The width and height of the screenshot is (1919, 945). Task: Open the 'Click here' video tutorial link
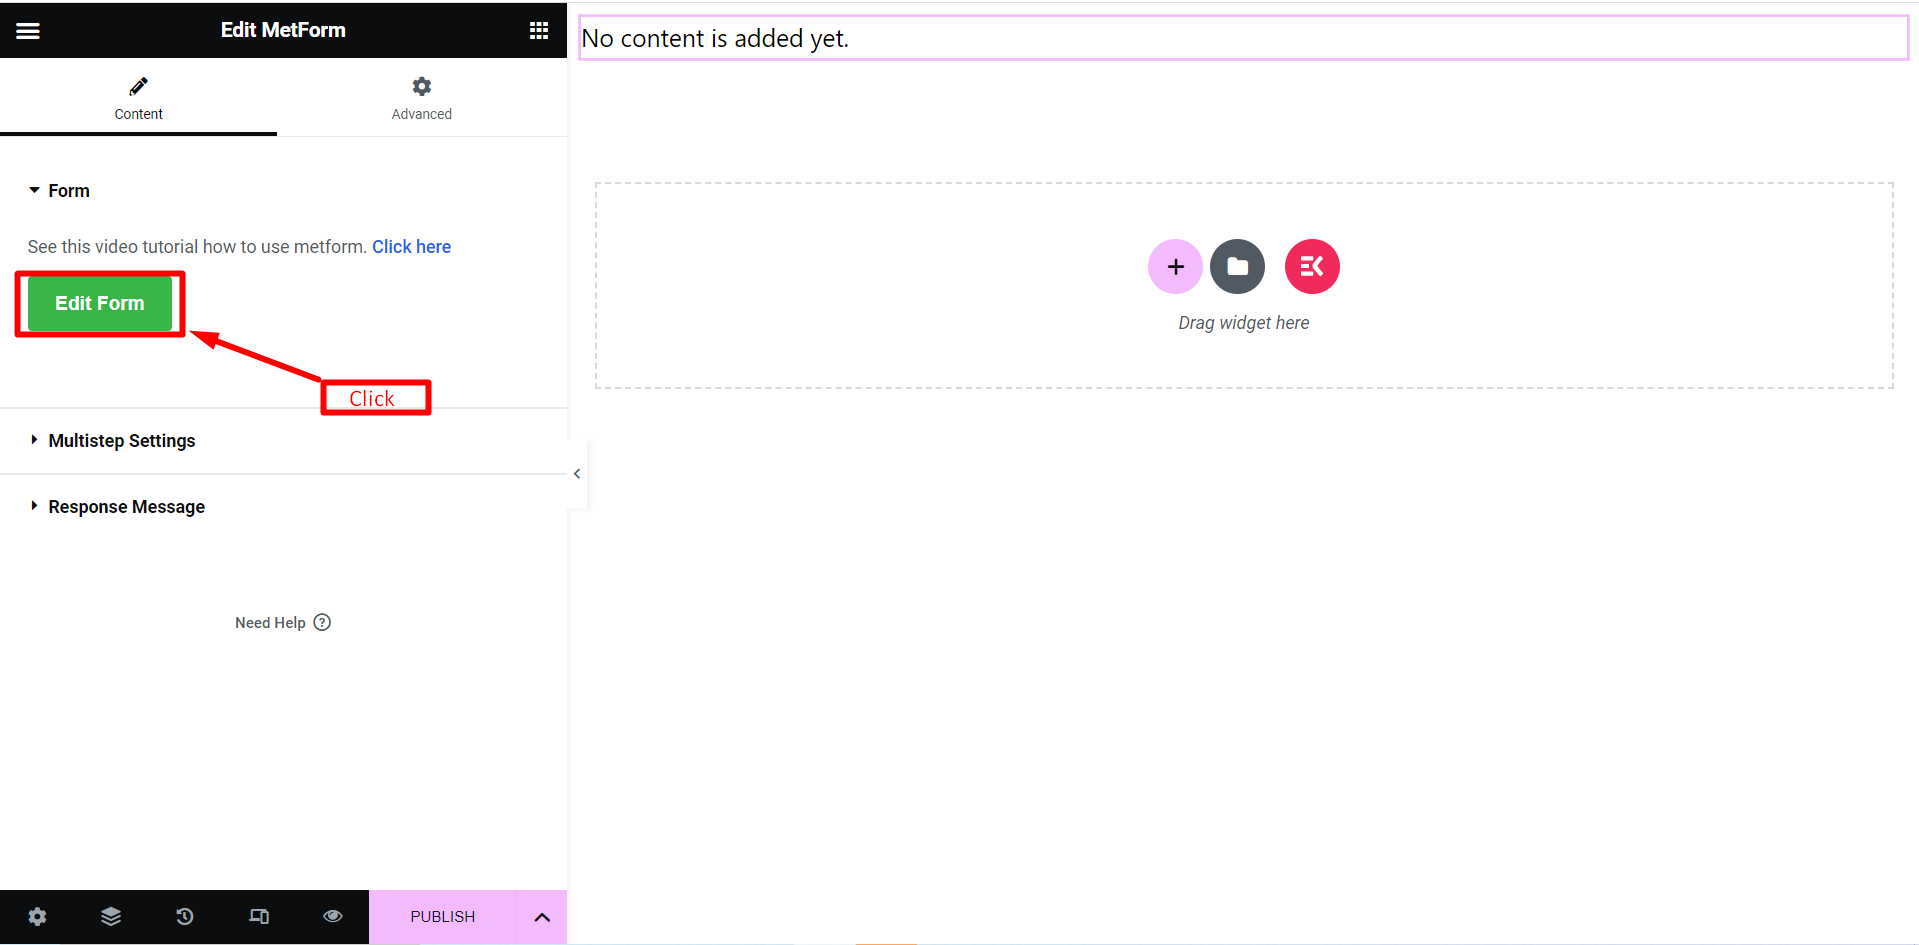pos(411,247)
